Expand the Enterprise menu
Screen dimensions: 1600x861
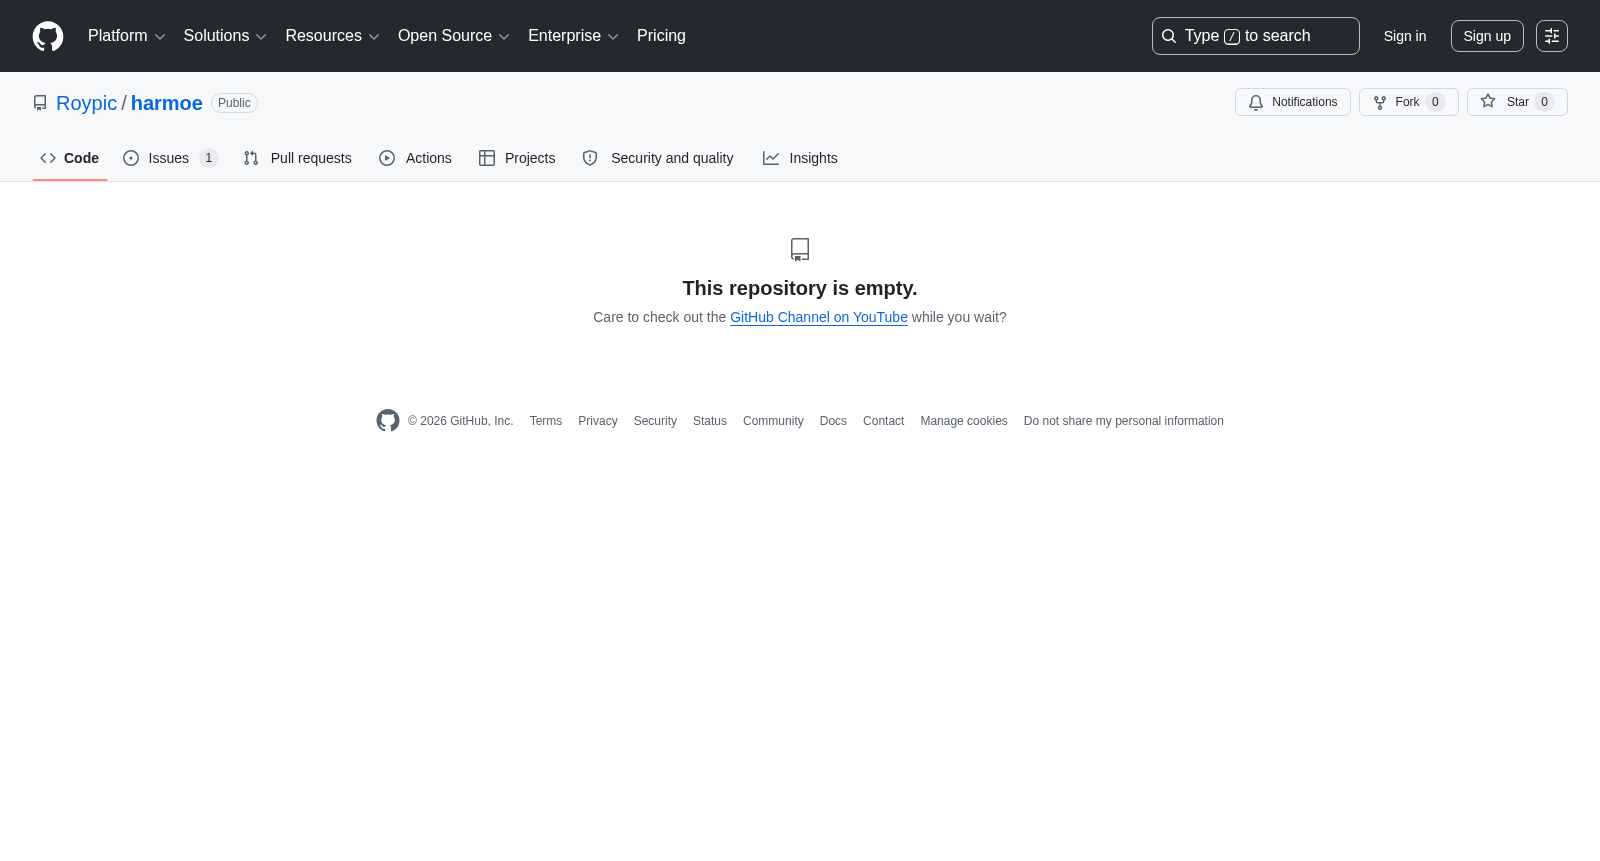point(574,36)
